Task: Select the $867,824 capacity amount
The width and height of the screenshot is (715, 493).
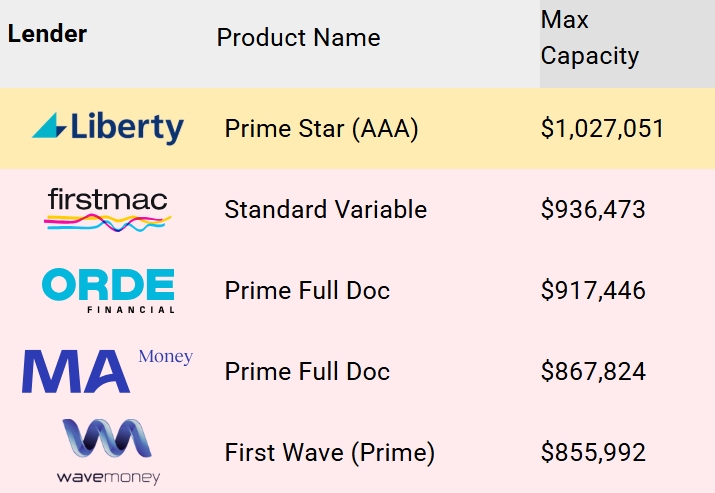Action: tap(593, 371)
